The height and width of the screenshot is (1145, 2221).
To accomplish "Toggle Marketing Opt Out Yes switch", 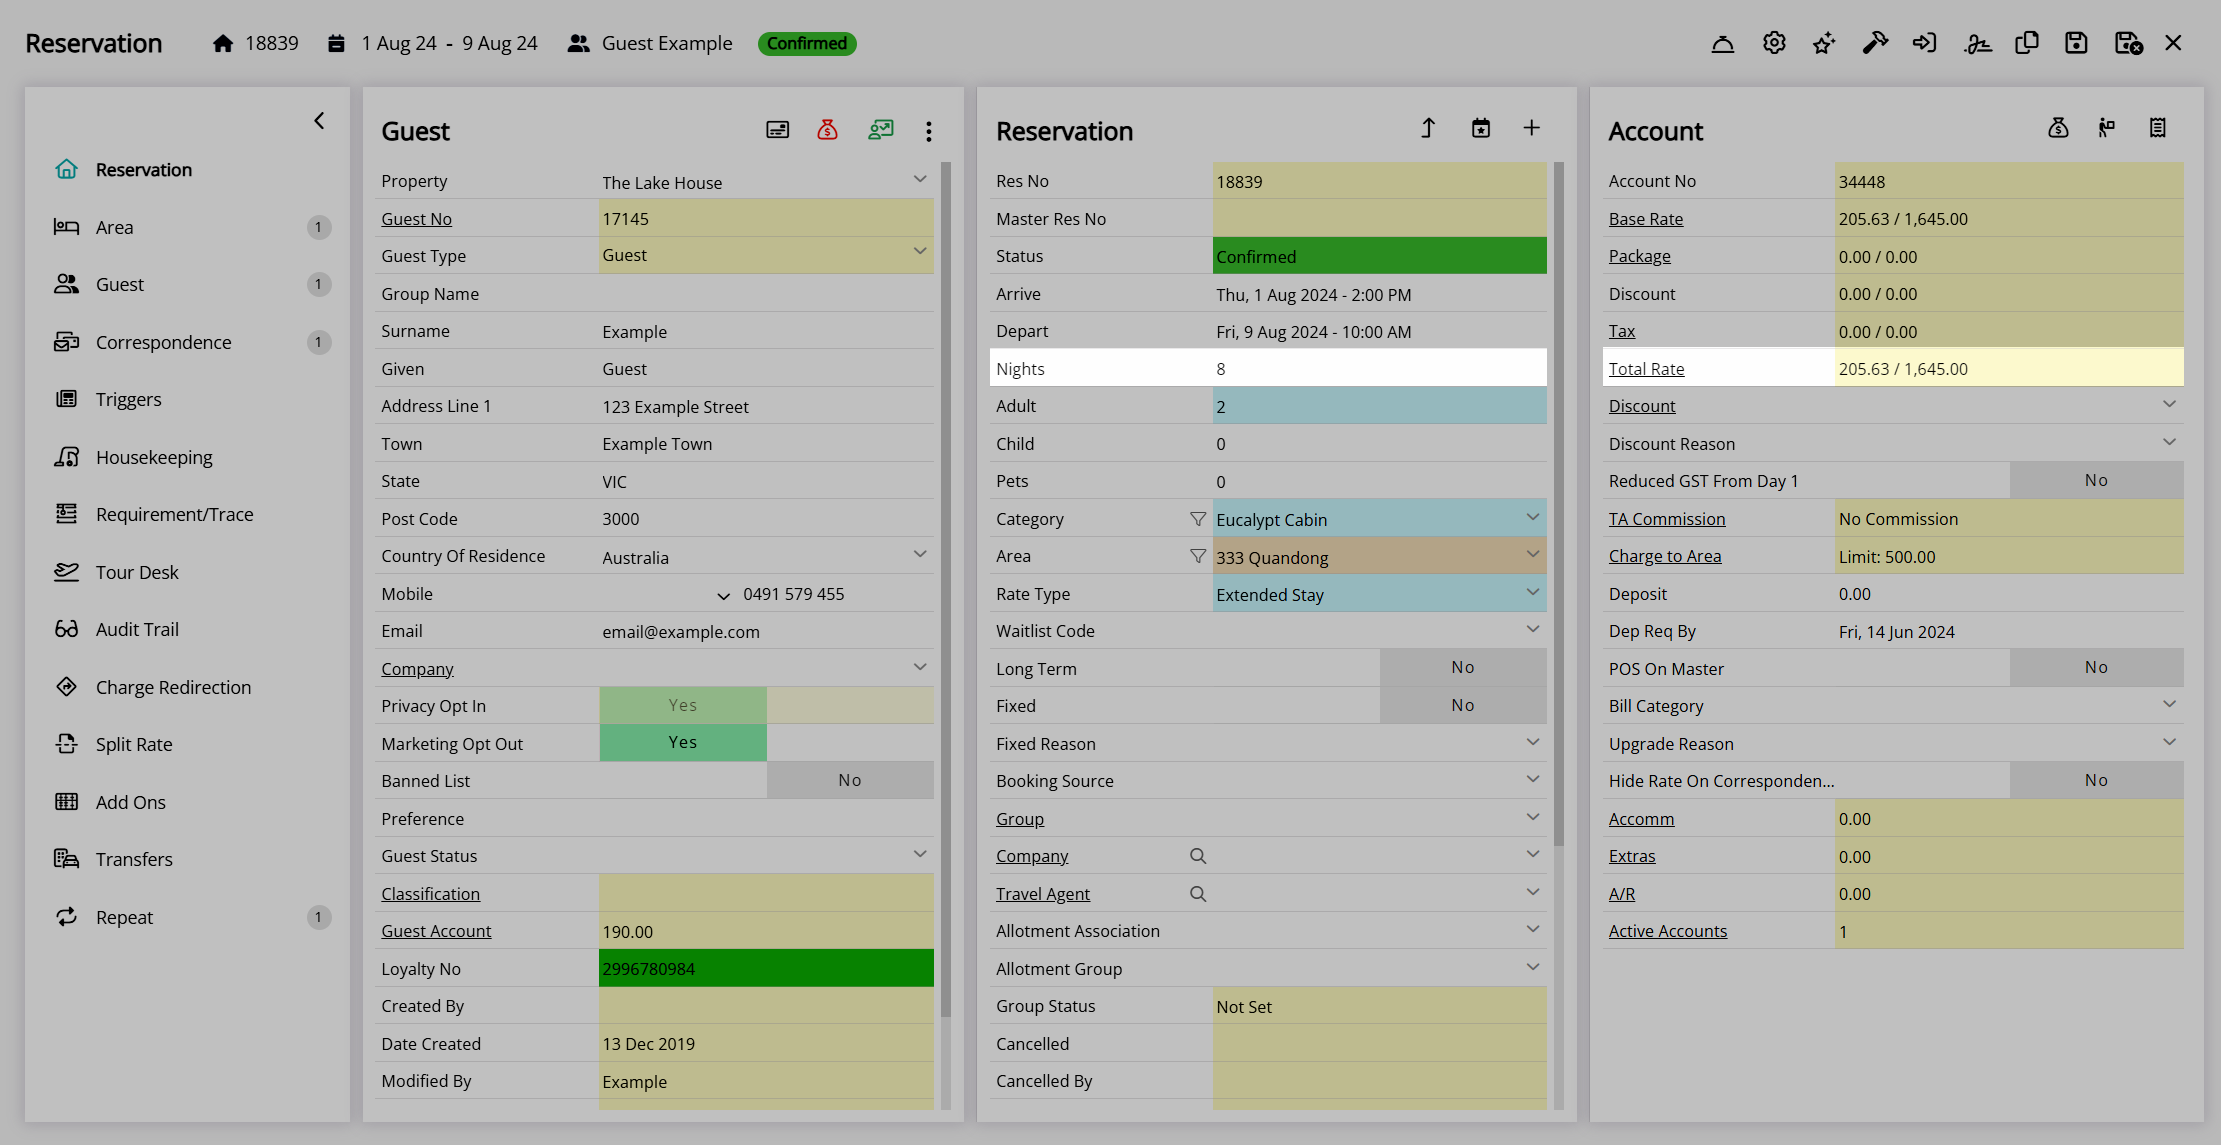I will click(x=683, y=743).
